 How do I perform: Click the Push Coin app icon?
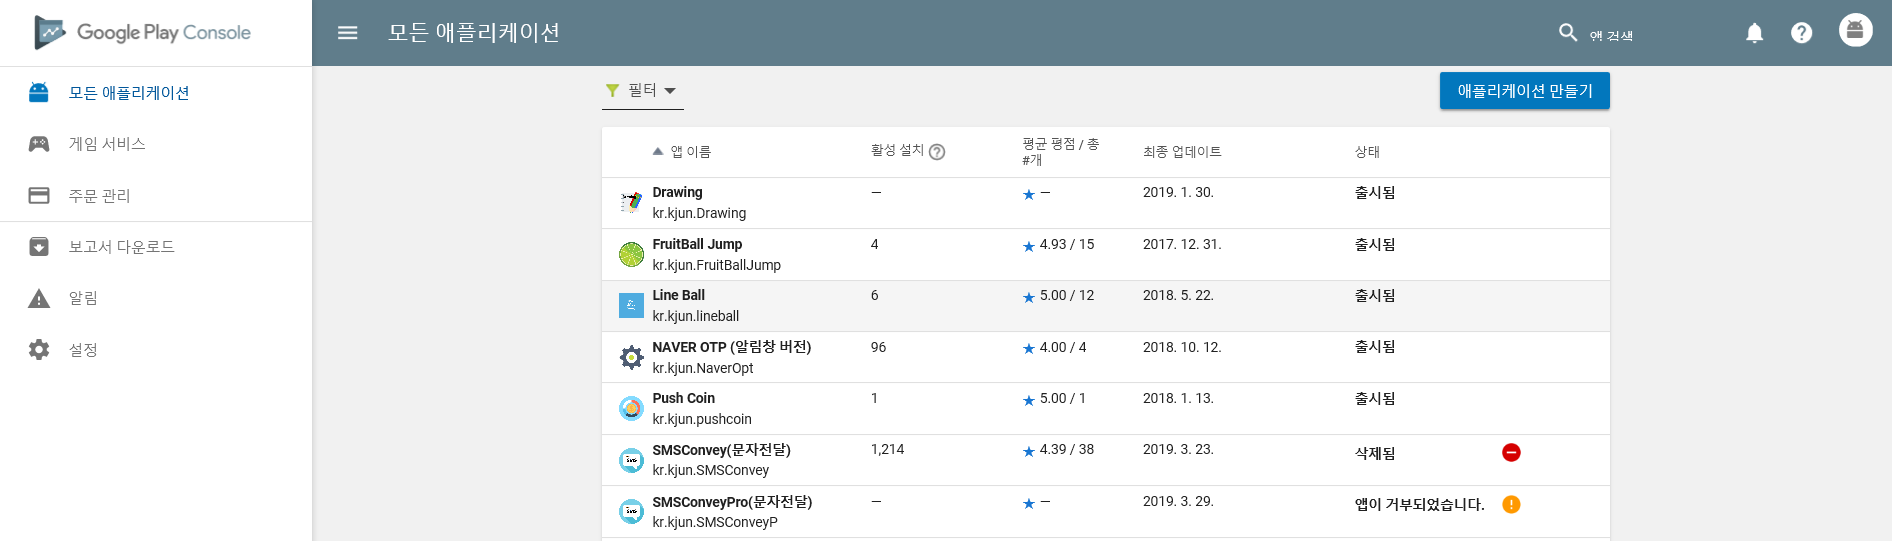[631, 408]
